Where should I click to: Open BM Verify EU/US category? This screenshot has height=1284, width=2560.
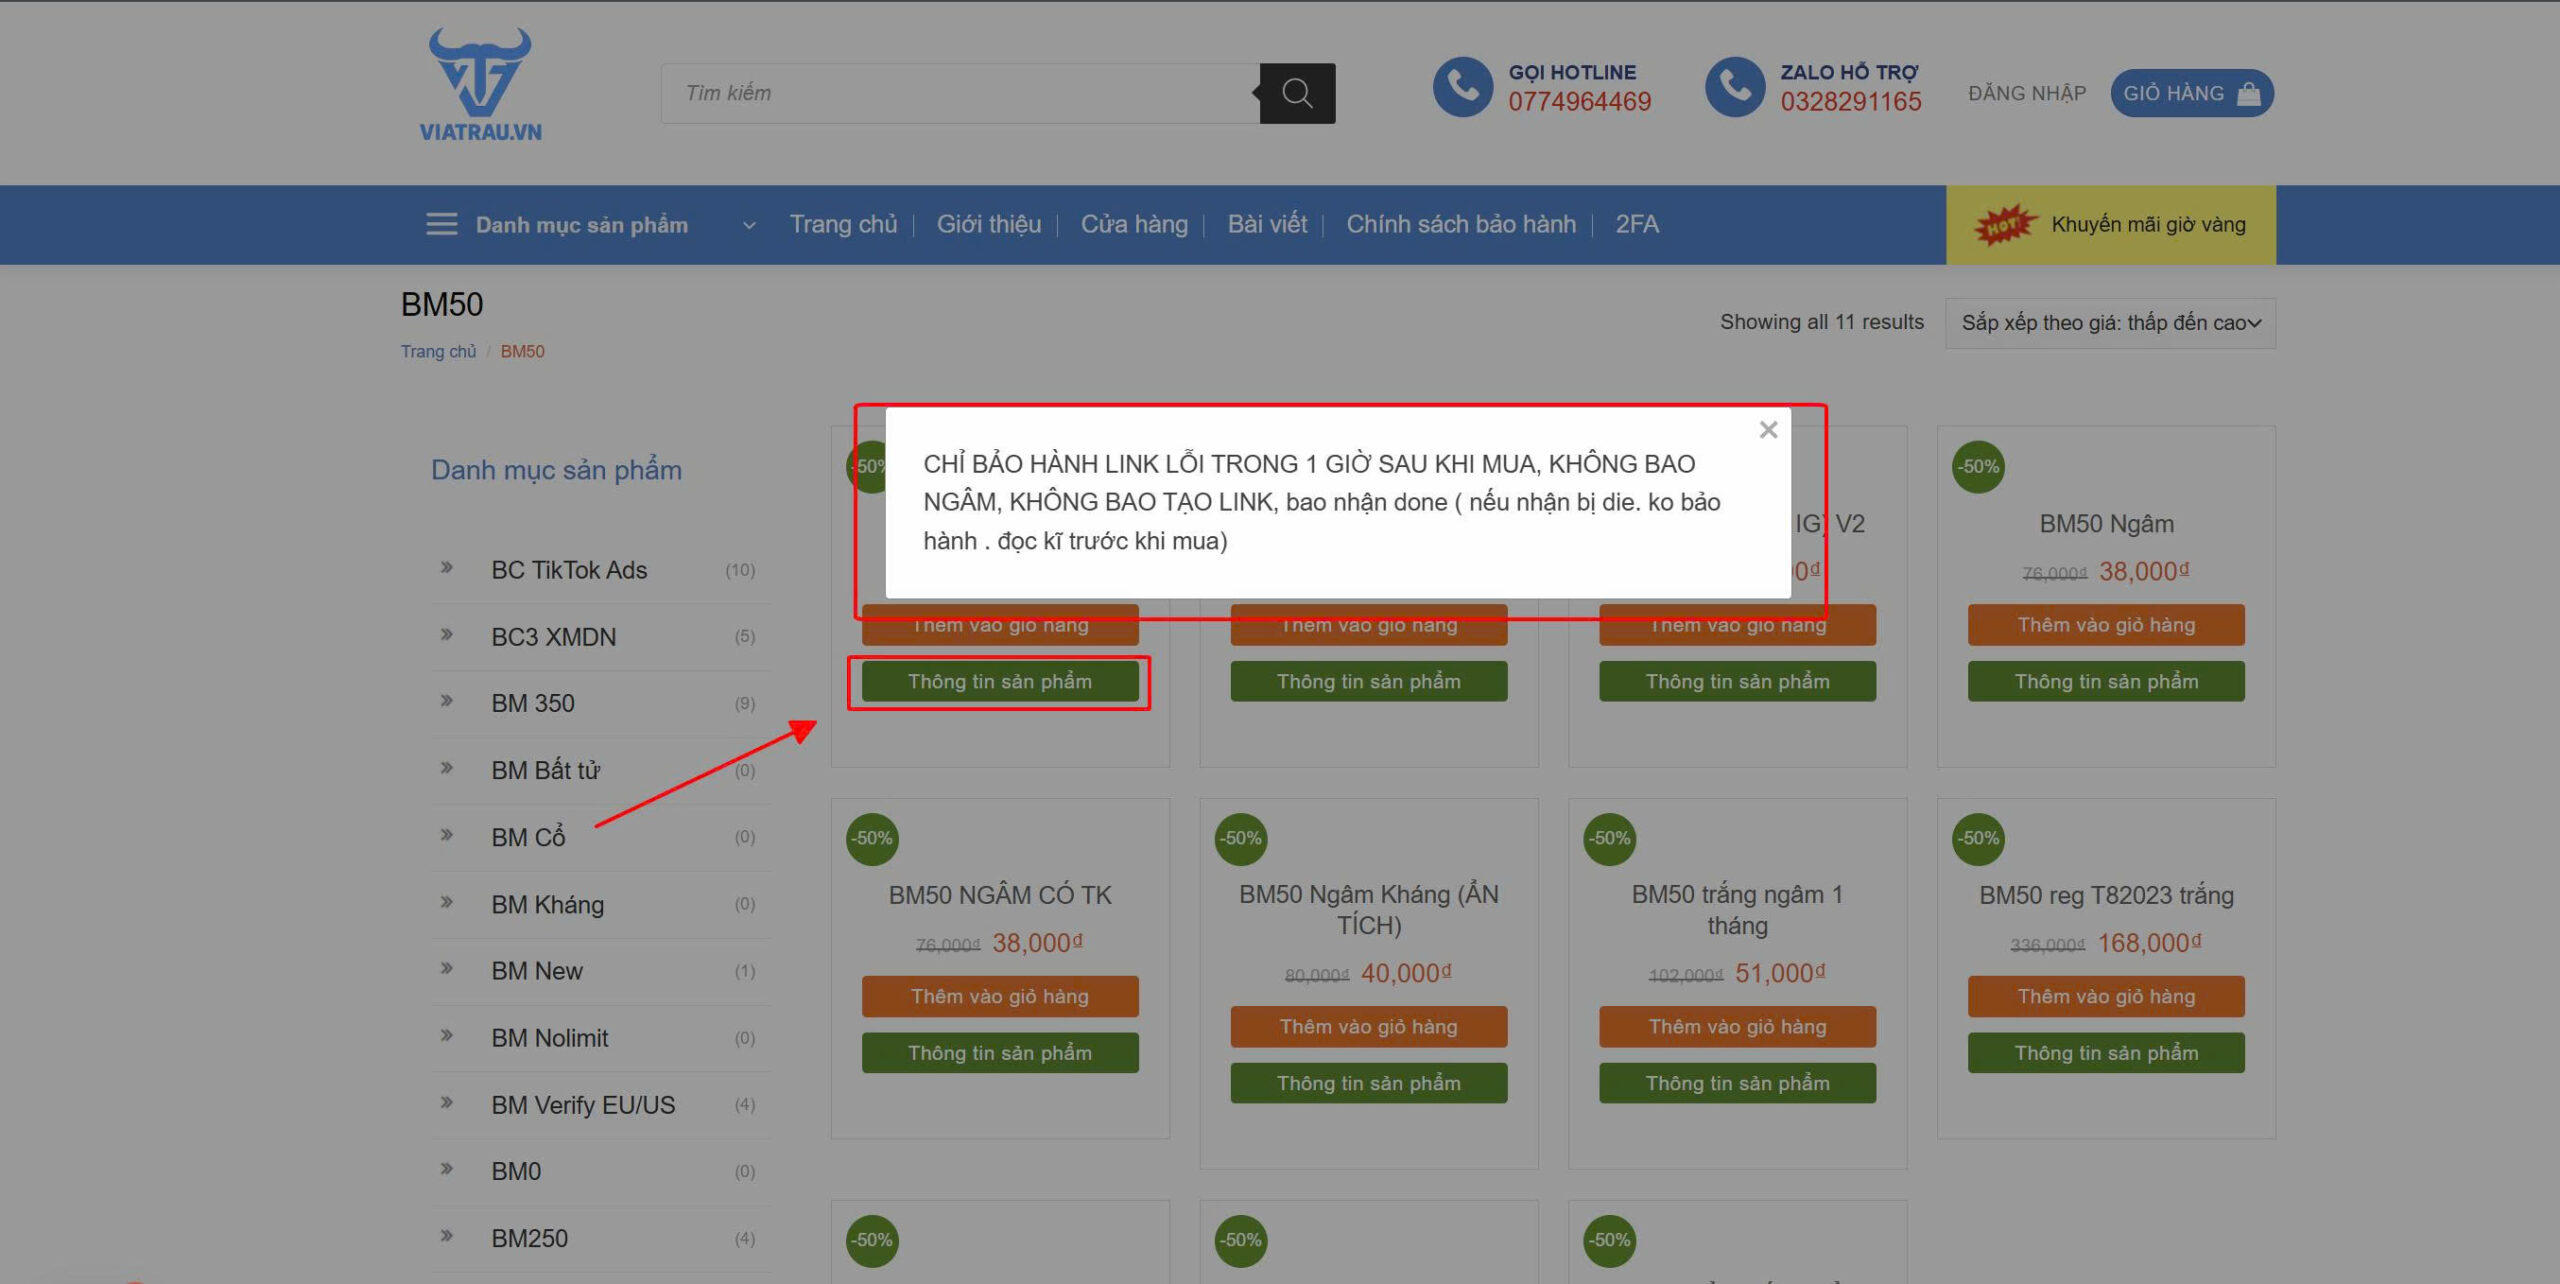[583, 1105]
